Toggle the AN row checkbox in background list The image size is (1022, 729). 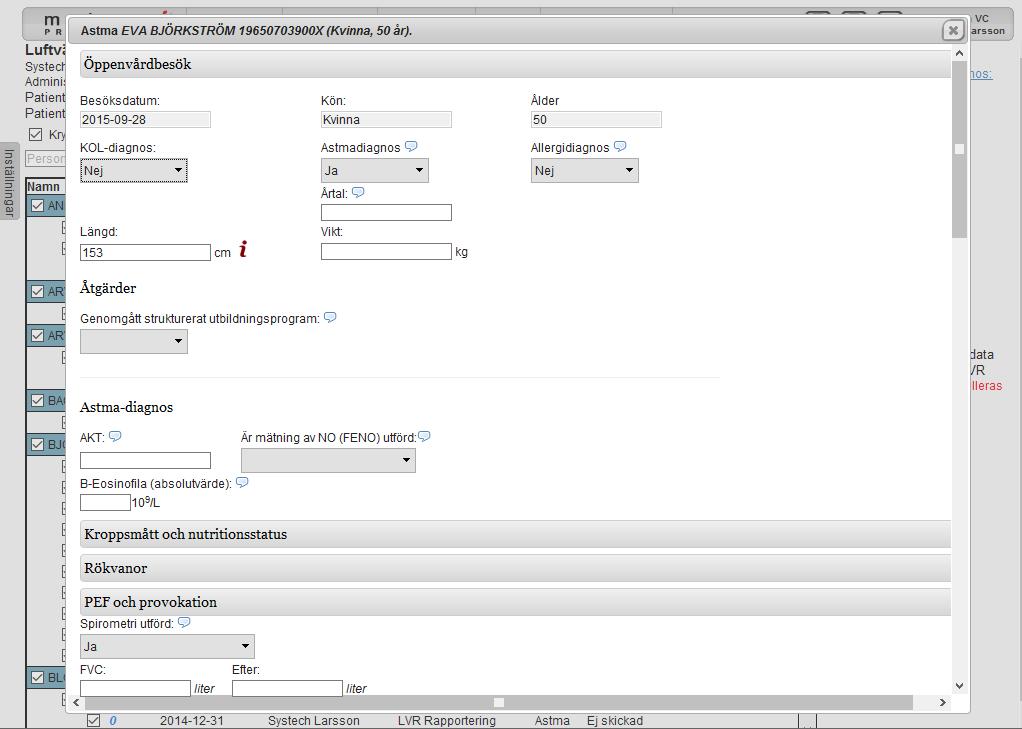point(37,205)
